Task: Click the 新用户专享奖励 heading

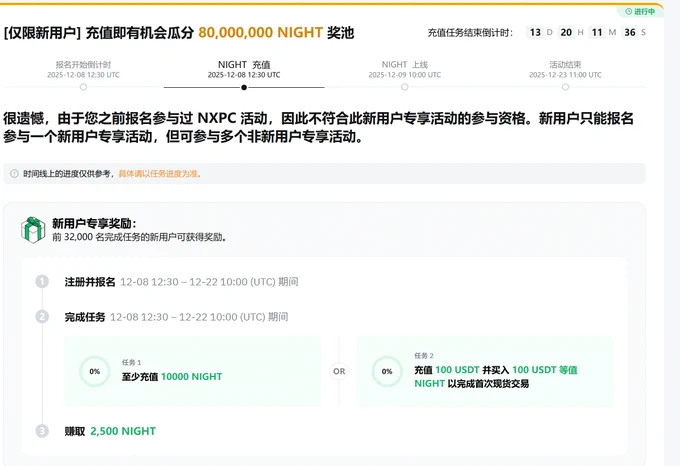Action: (94, 224)
